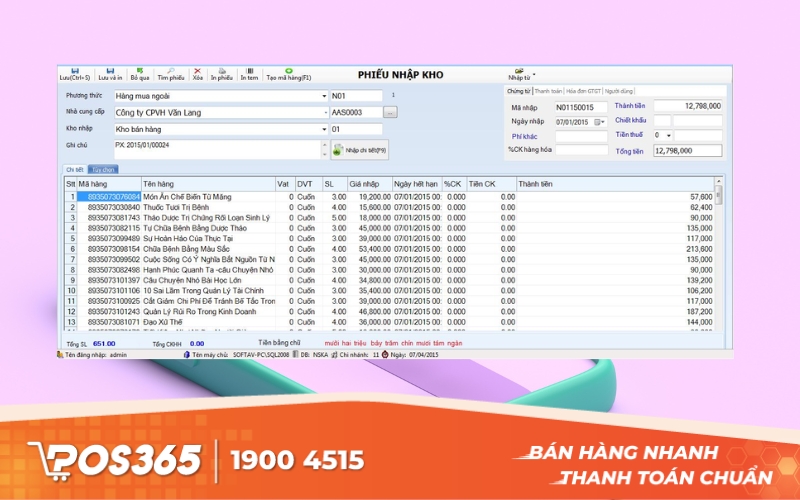Click the Vat column header

click(x=285, y=184)
